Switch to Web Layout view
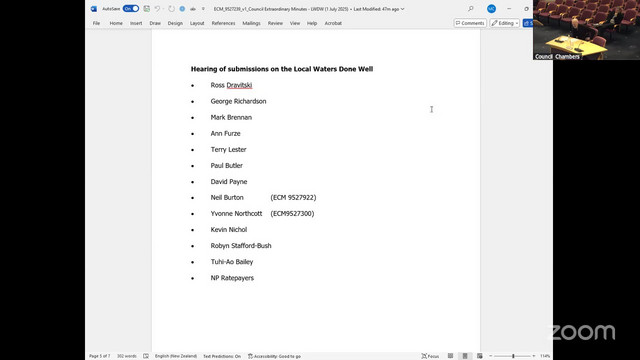 480,356
